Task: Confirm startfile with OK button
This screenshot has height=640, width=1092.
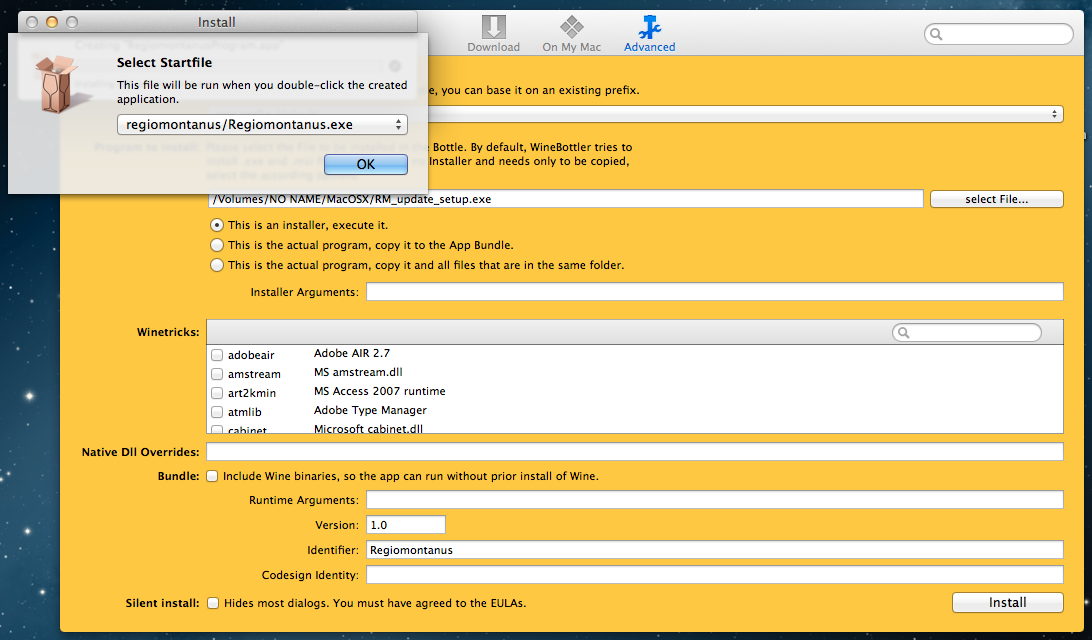Action: [366, 164]
